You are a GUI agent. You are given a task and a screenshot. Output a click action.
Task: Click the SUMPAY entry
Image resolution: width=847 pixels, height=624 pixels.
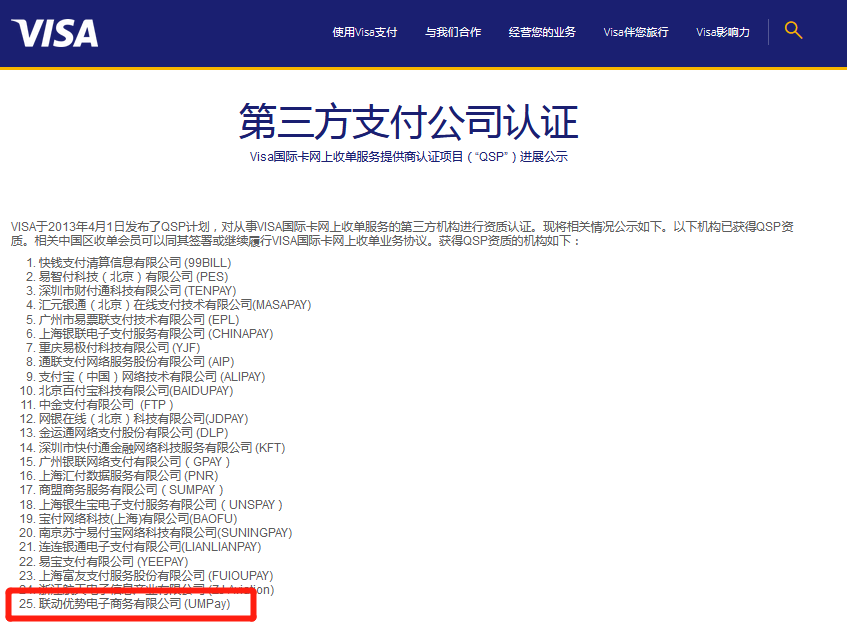[125, 490]
